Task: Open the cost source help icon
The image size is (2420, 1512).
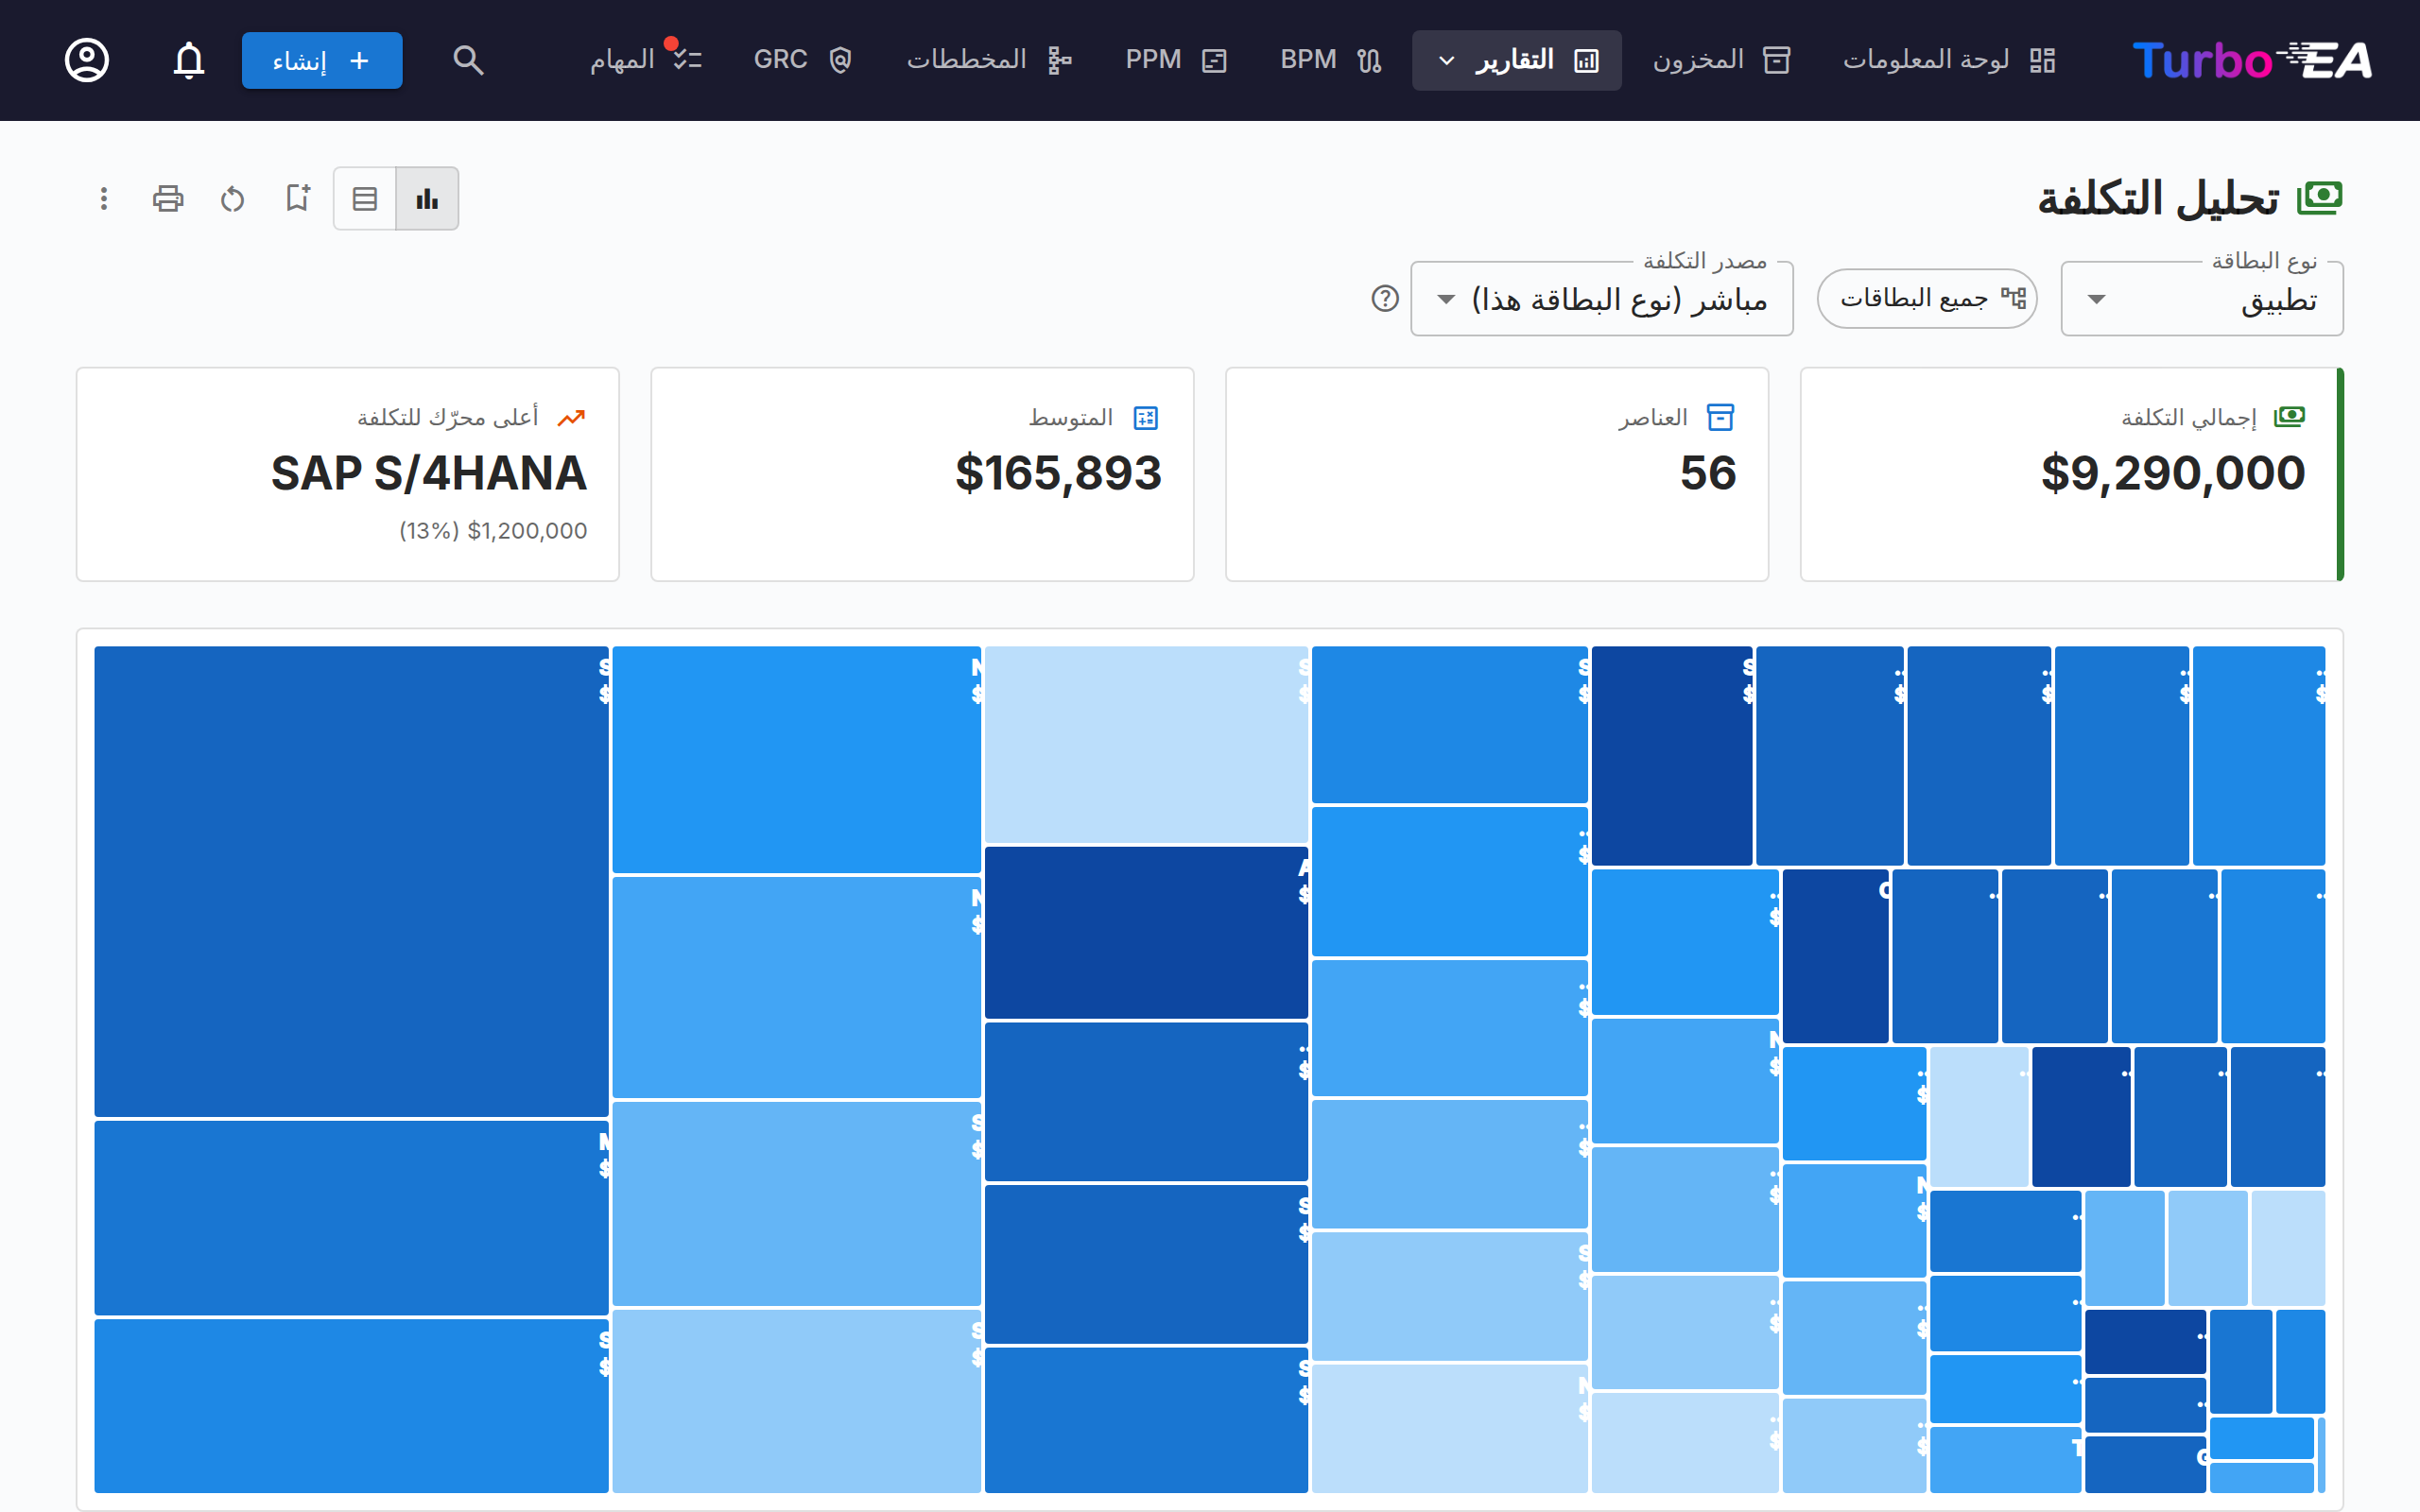Action: tap(1385, 298)
